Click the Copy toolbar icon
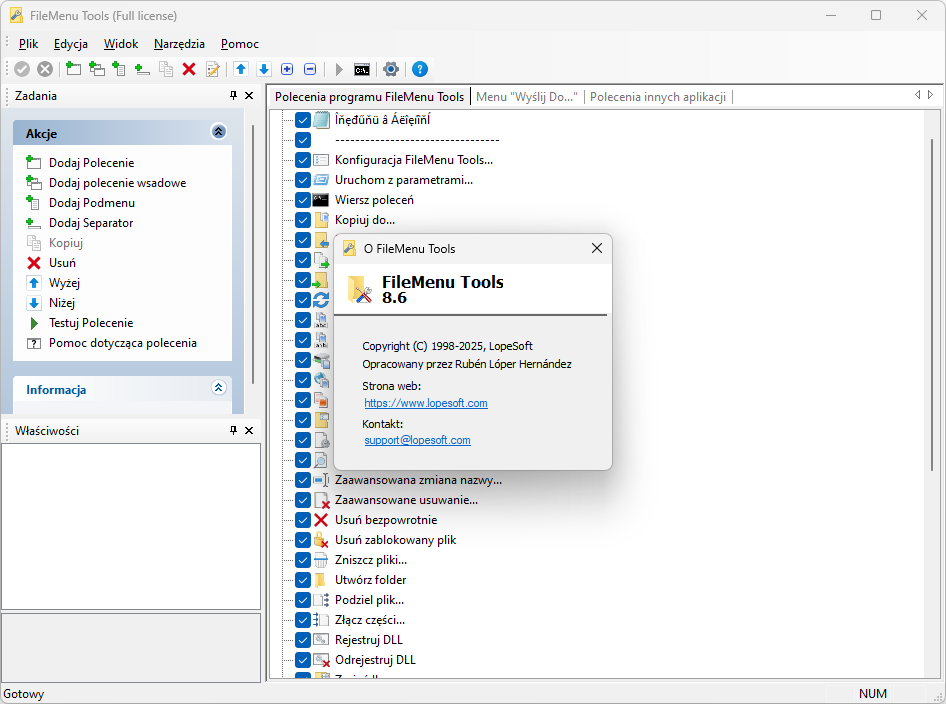The image size is (946, 704). [165, 69]
